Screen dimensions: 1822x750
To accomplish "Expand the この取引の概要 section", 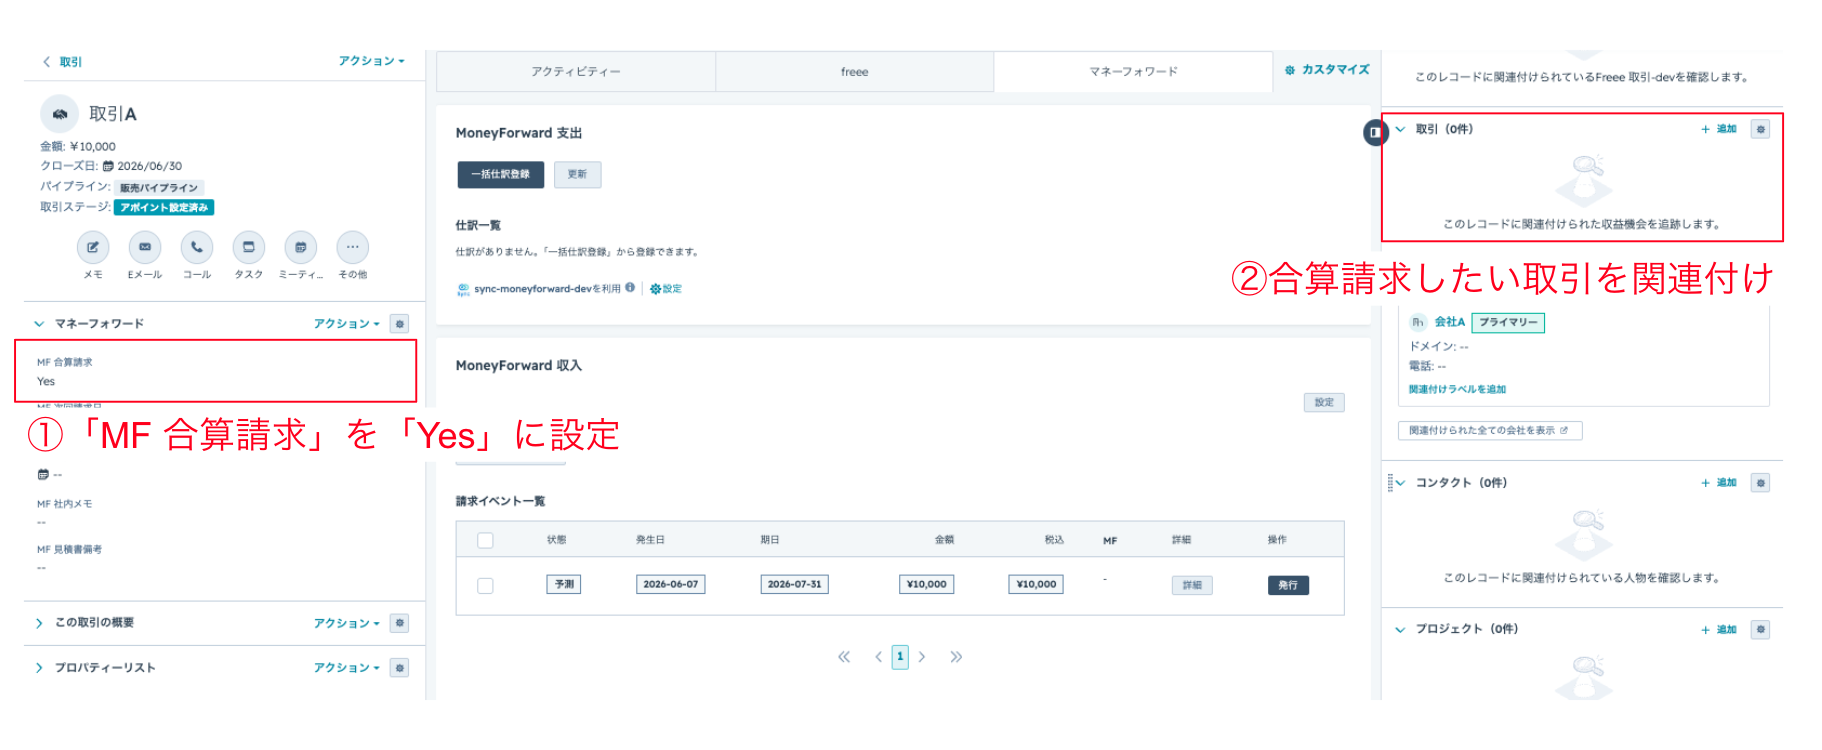I will 39,623.
